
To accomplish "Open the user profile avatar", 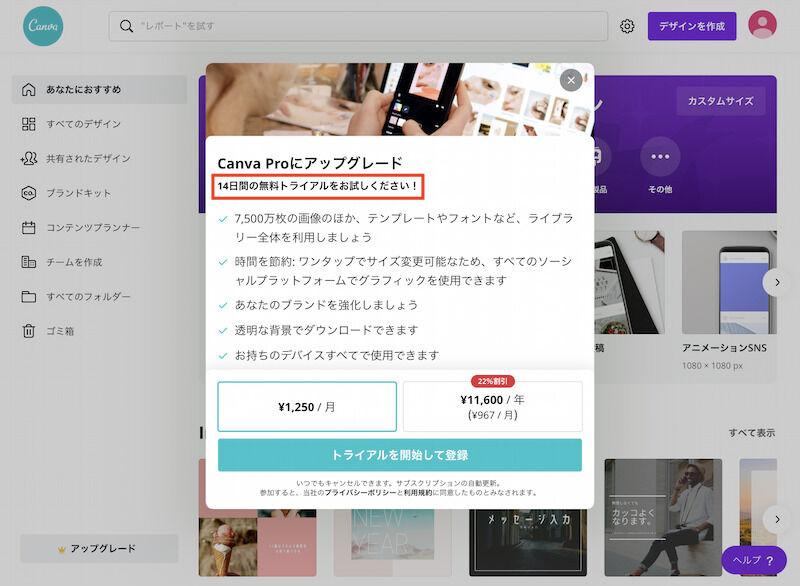I will click(x=762, y=24).
